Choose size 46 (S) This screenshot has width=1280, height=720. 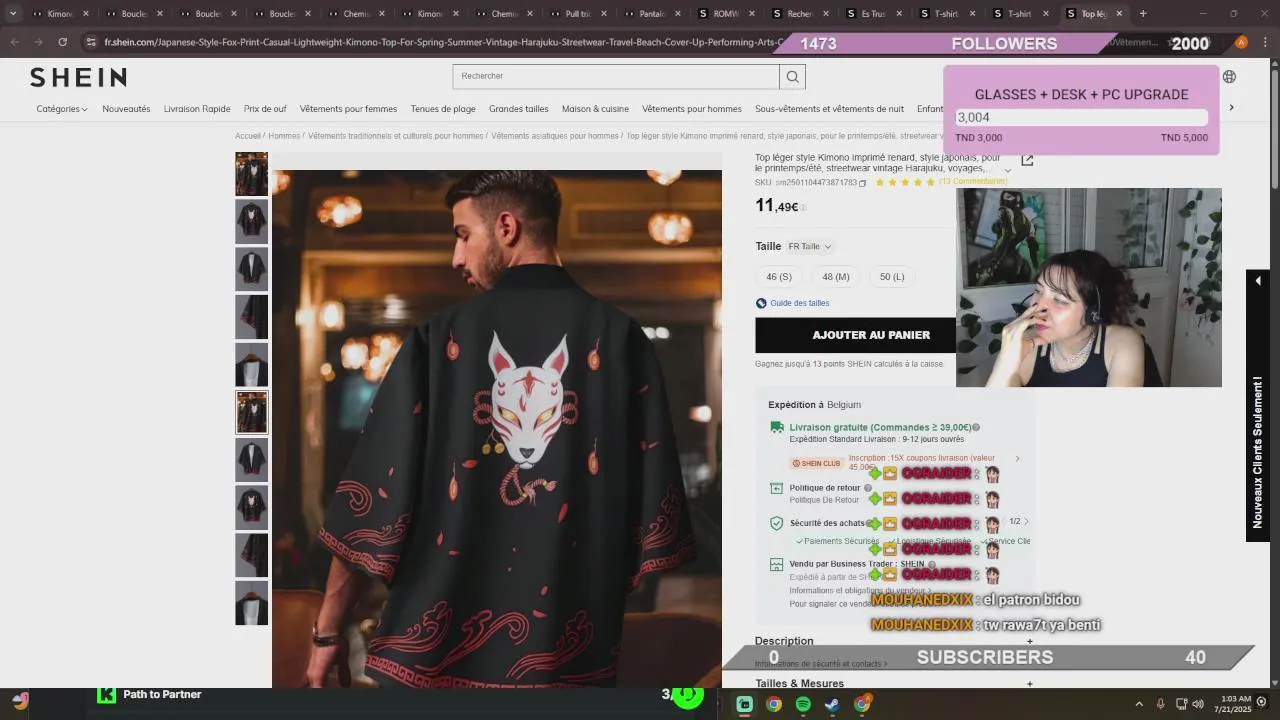click(x=779, y=277)
